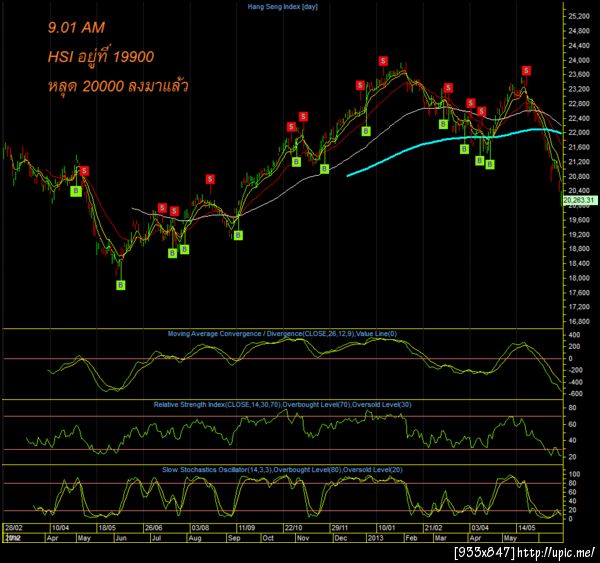Click the 400 value on the MACD axis

coord(574,335)
